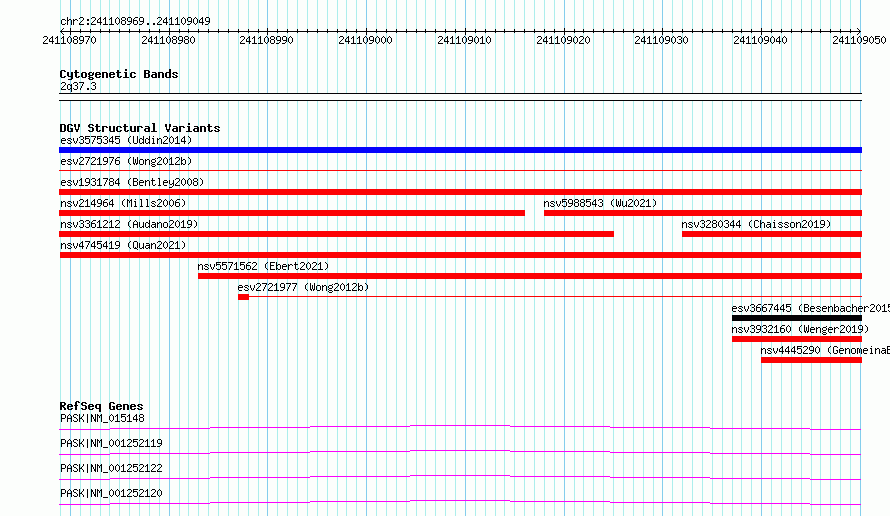Image resolution: width=890 pixels, height=516 pixels.
Task: Click the nsv3280344 (Chaisson2019) variant label
Action: [756, 224]
